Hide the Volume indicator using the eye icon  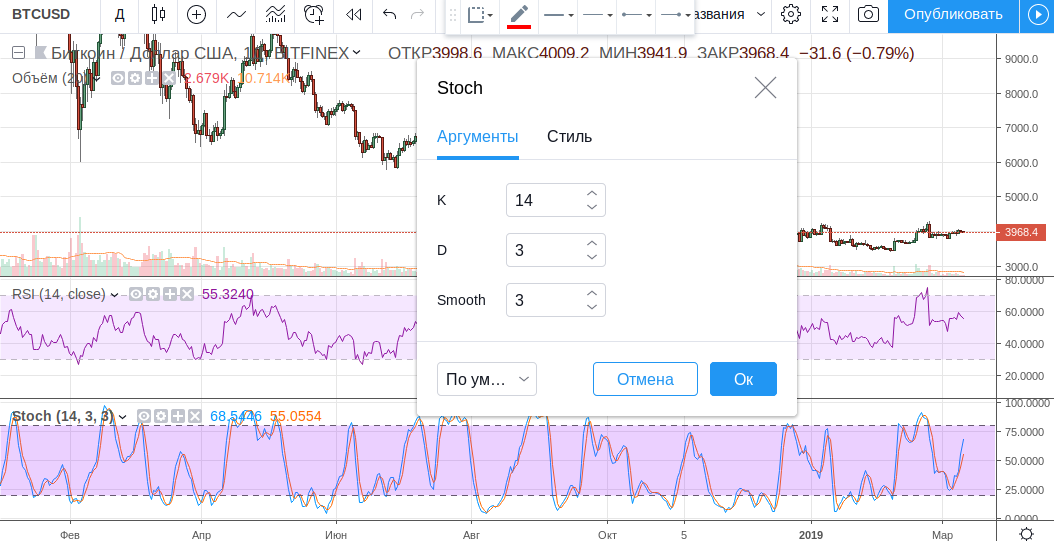click(x=118, y=78)
